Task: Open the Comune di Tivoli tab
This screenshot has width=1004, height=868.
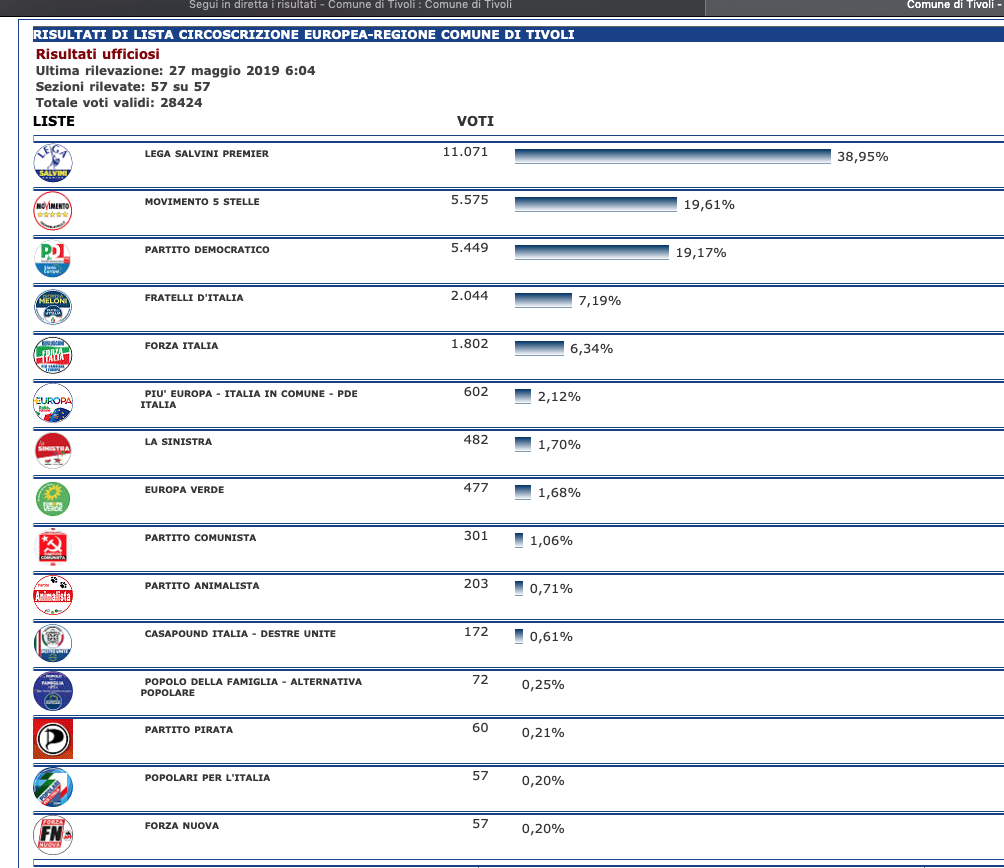Action: point(952,6)
